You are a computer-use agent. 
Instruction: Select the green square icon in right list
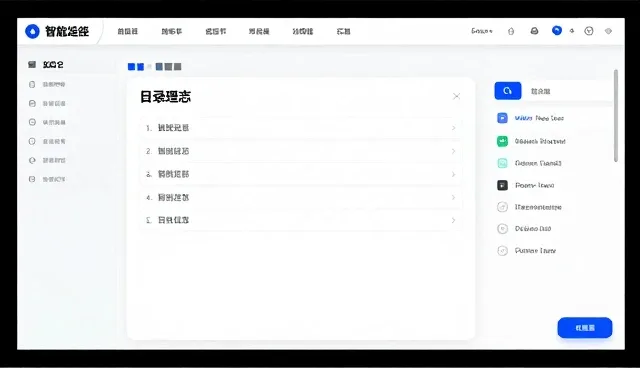click(x=502, y=141)
